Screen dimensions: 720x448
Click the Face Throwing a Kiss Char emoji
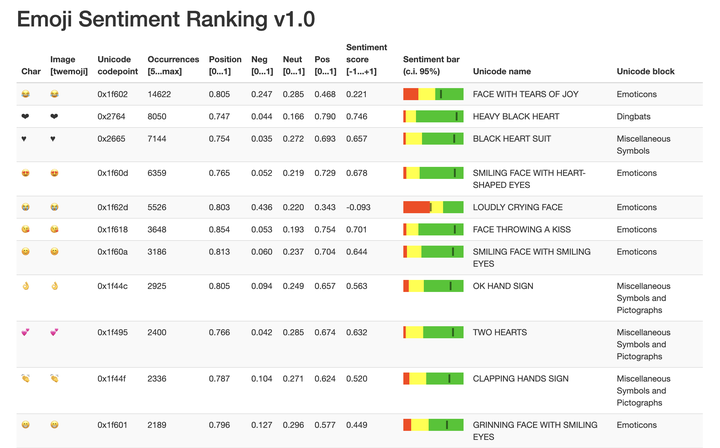[x=26, y=229]
